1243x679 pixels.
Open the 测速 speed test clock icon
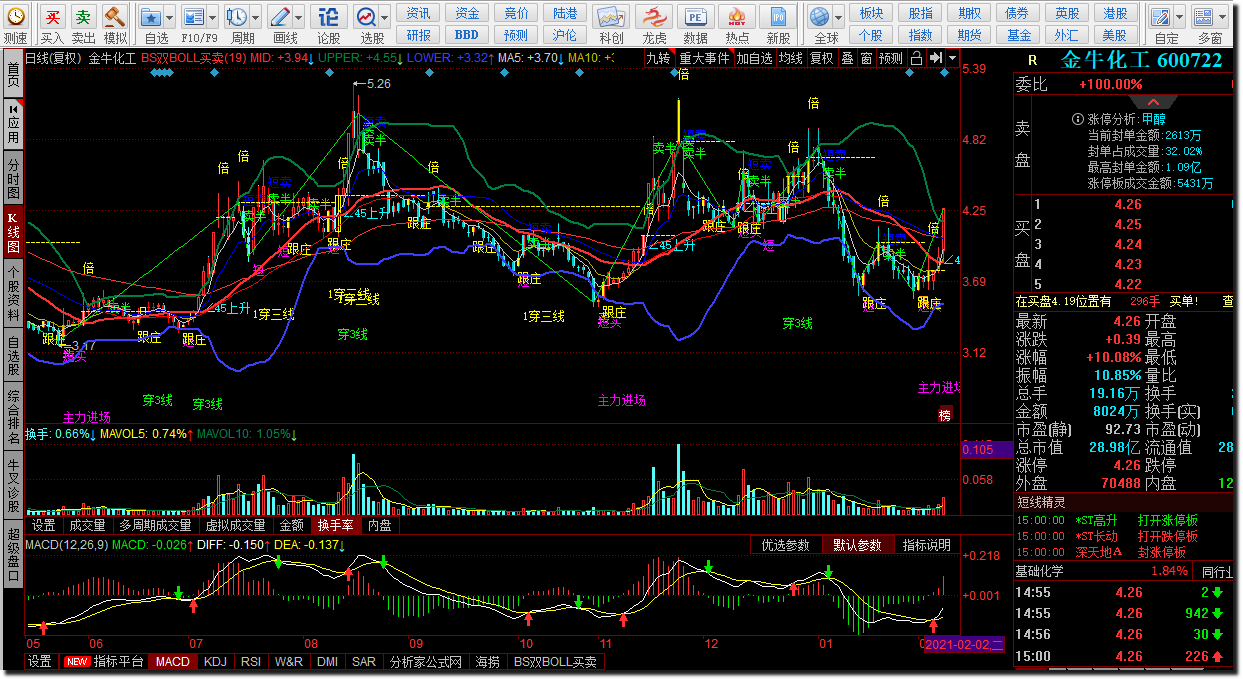click(15, 16)
